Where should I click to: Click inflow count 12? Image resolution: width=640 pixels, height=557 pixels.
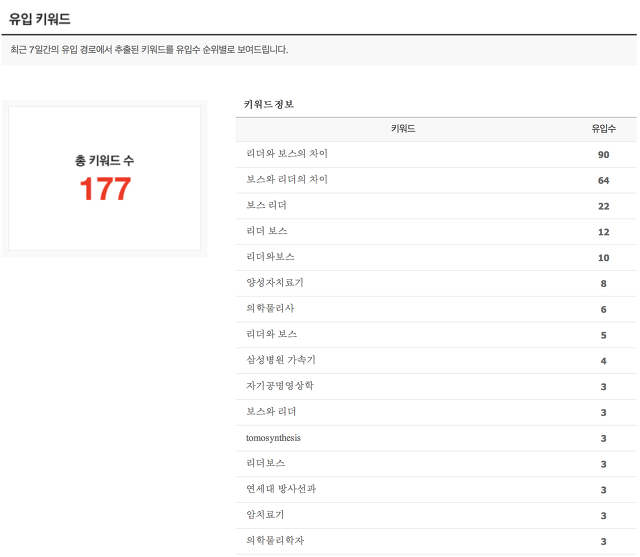[604, 232]
